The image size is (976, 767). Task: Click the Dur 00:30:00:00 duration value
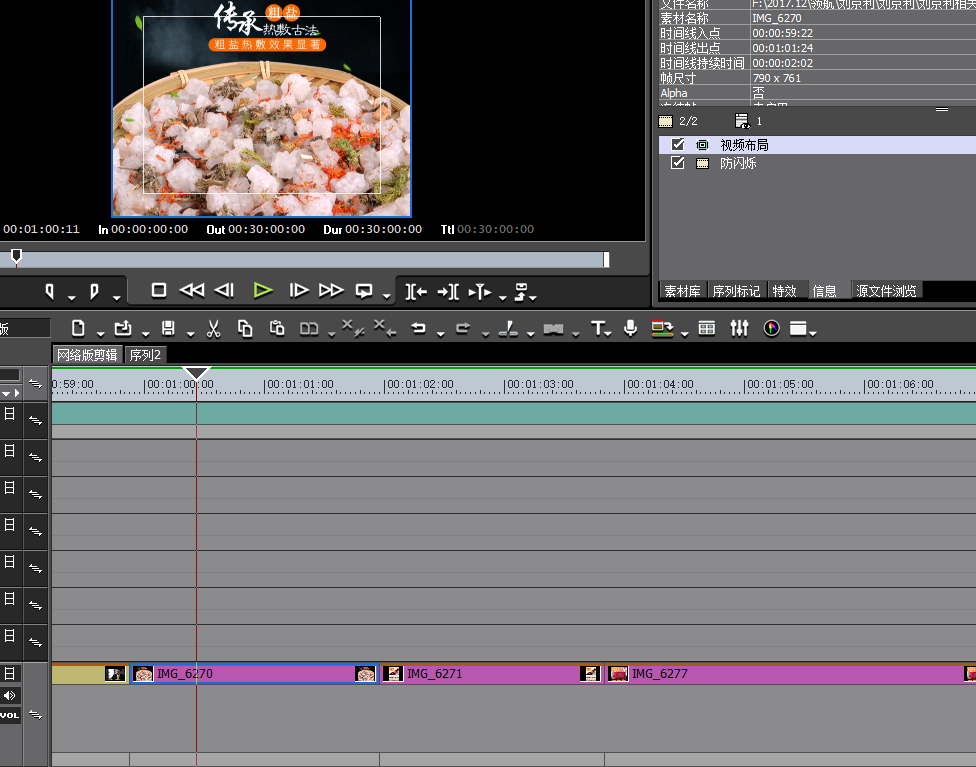coord(383,229)
